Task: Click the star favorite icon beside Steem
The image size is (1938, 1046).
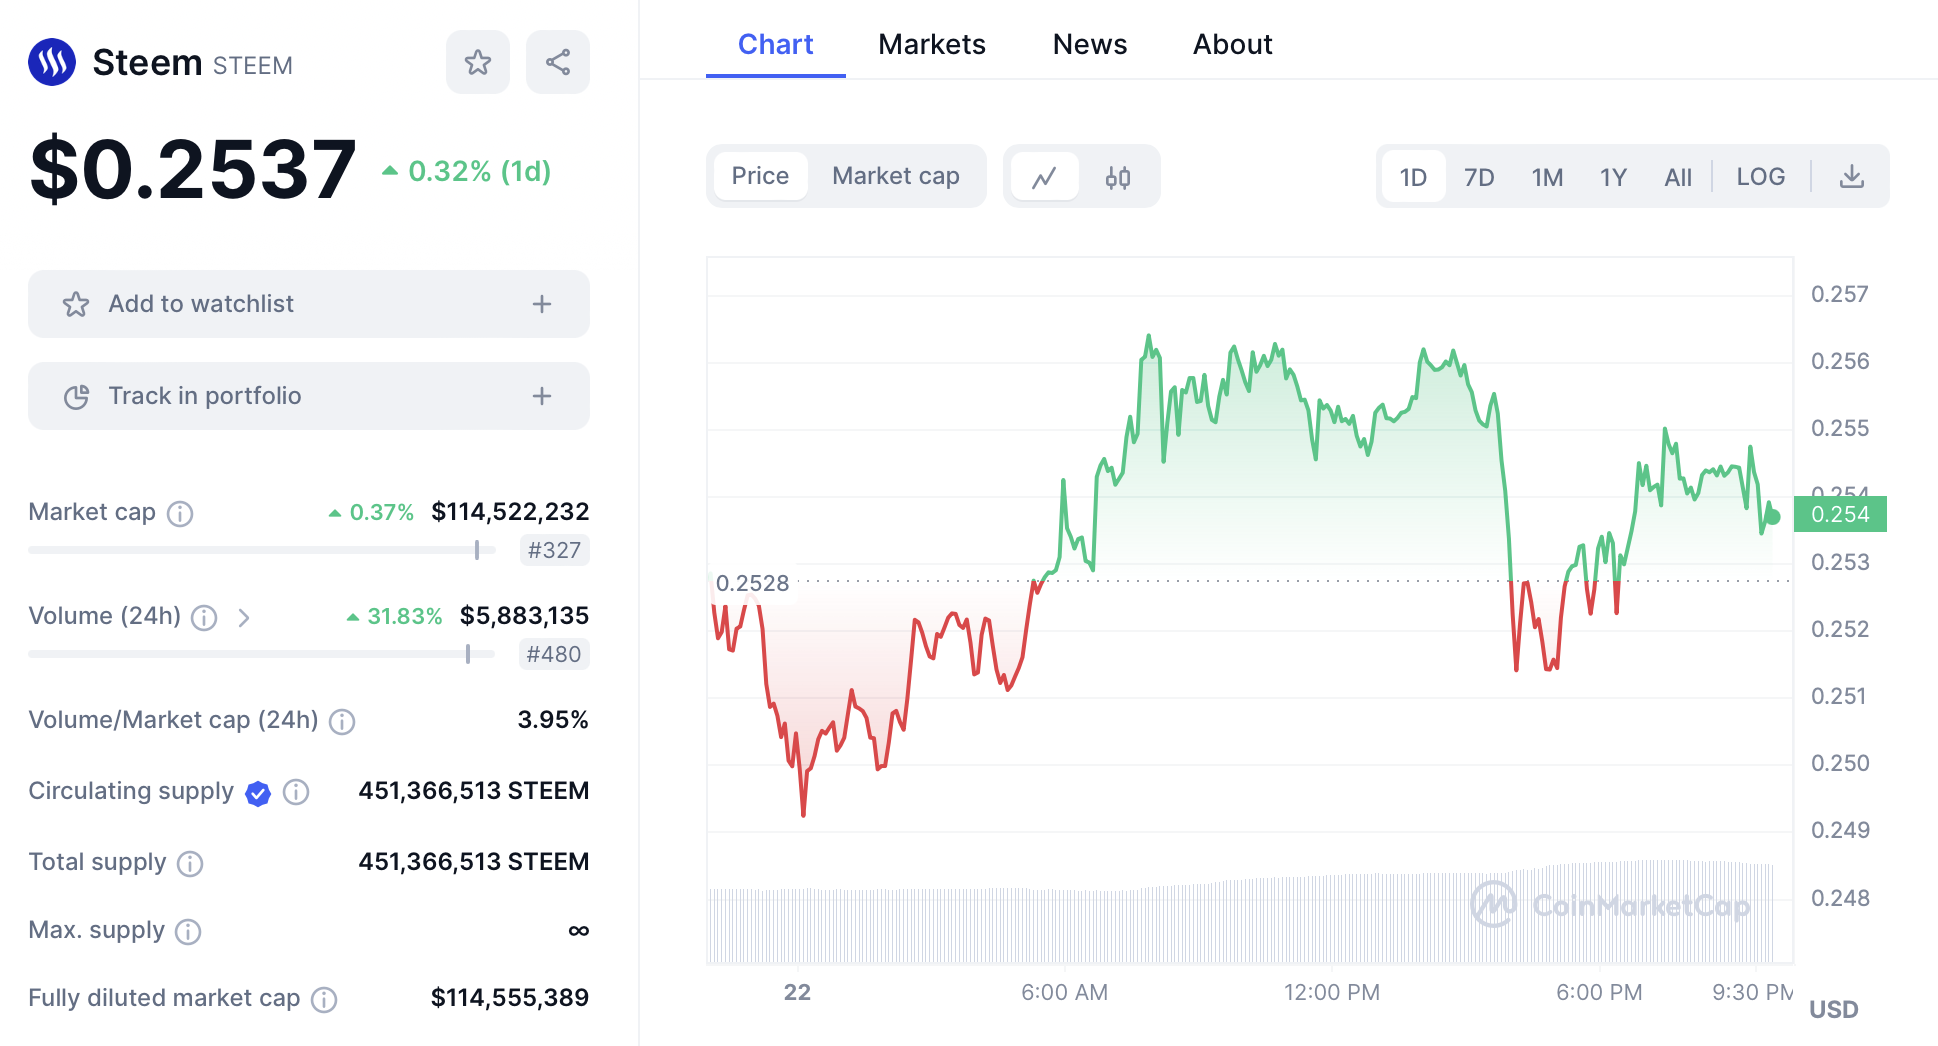Action: click(x=478, y=63)
